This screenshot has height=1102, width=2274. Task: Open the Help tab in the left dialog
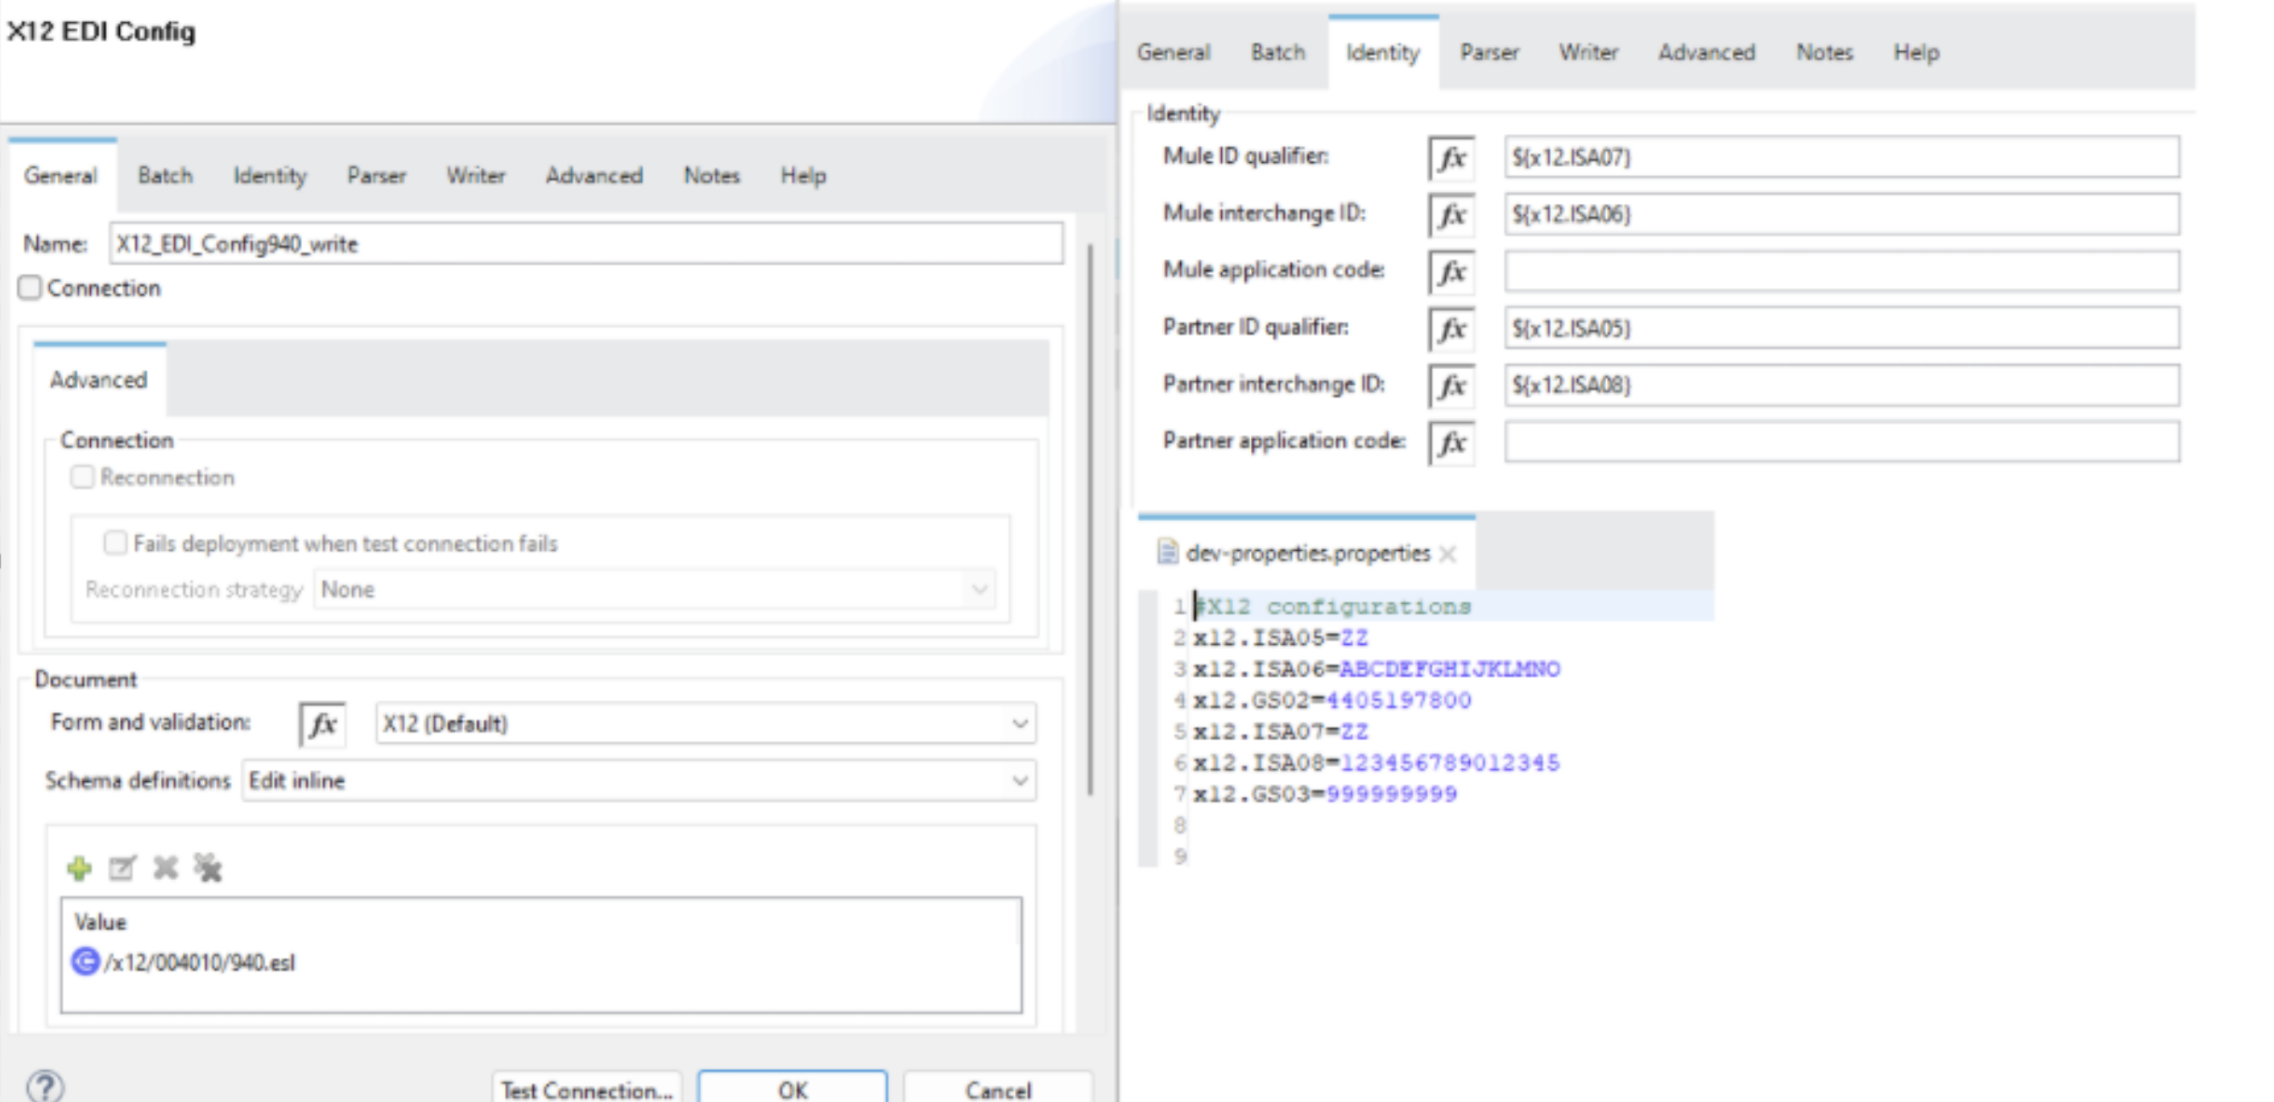click(803, 176)
